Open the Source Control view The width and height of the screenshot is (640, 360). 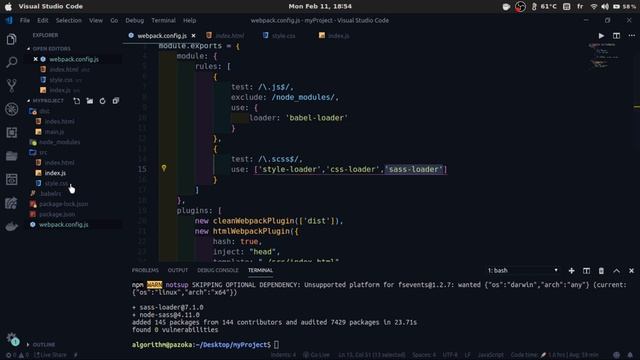pos(11,85)
